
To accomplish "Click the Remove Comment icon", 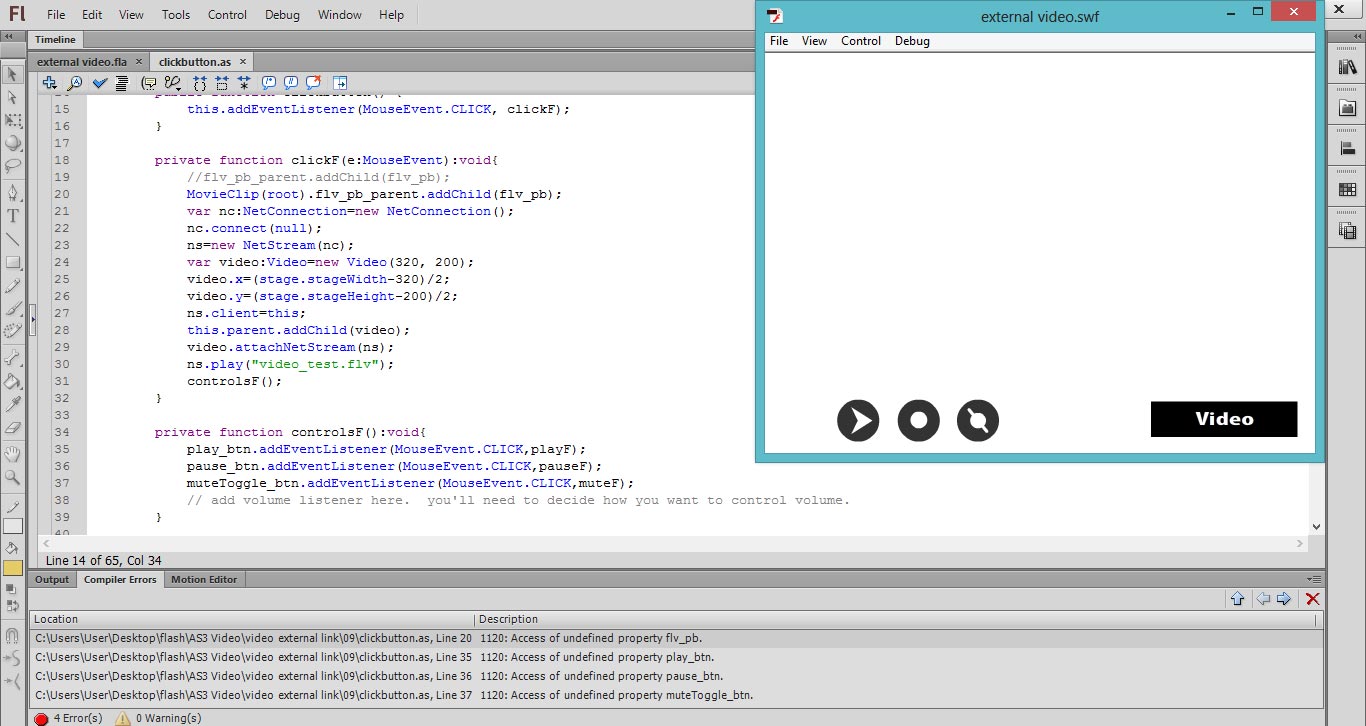I will (x=313, y=83).
